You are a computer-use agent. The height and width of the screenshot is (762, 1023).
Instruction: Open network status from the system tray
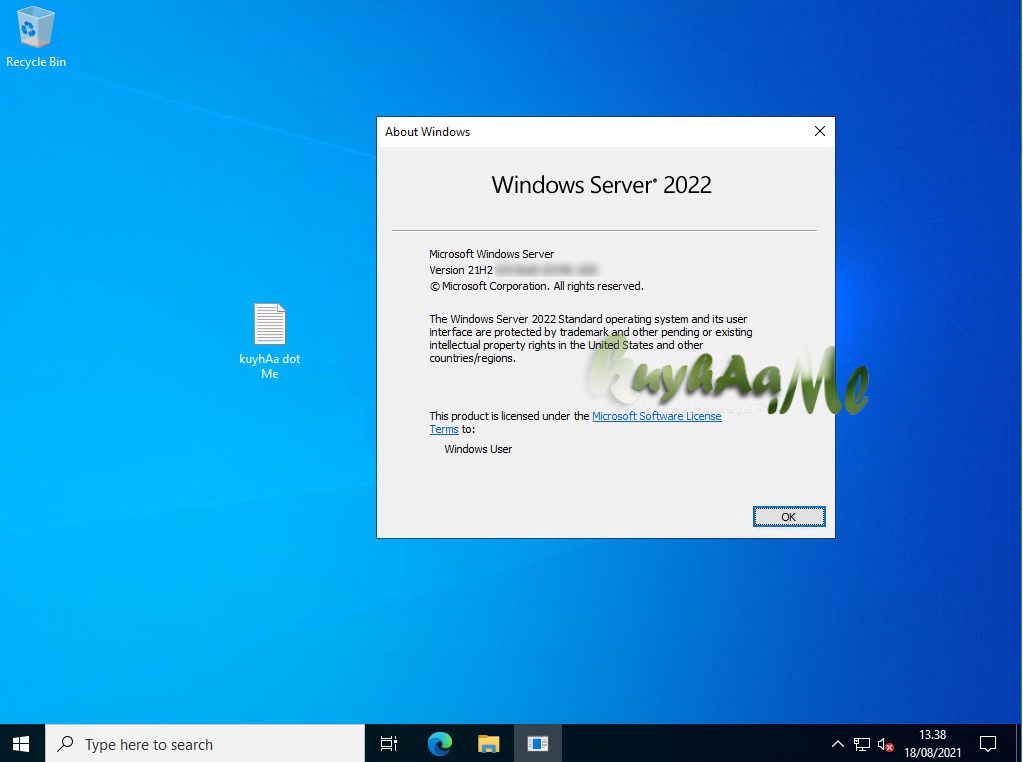pyautogui.click(x=861, y=743)
